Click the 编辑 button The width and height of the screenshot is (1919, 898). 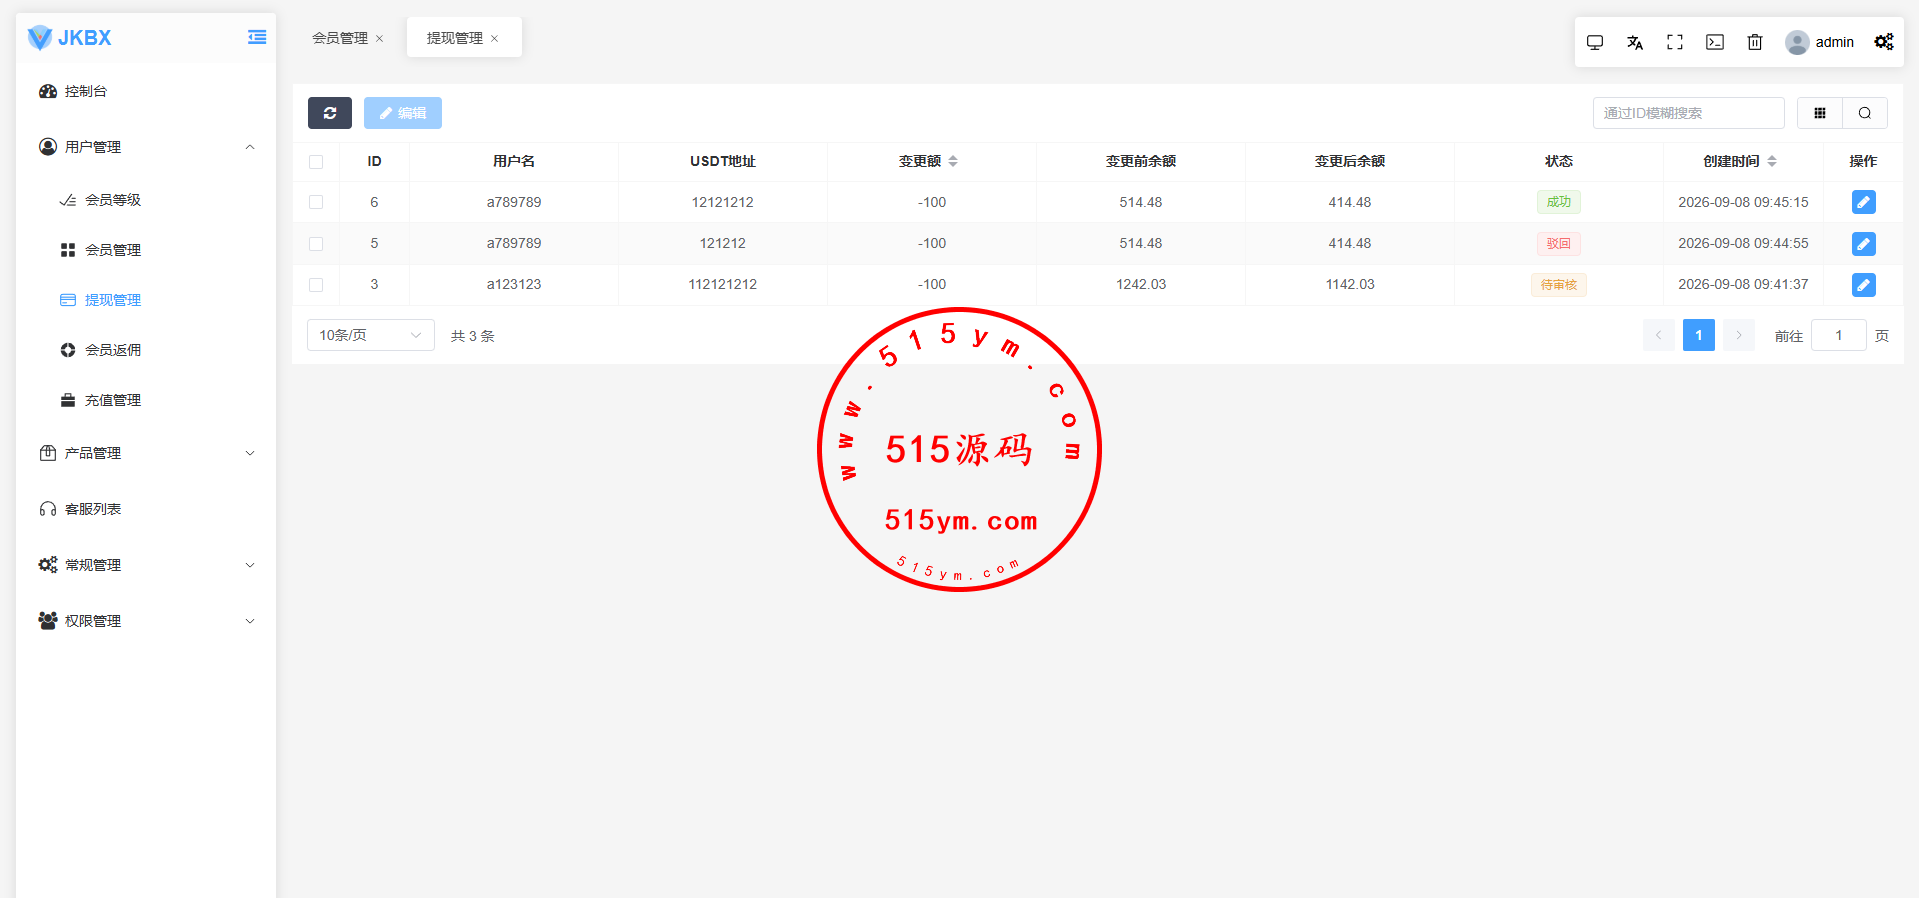(403, 113)
